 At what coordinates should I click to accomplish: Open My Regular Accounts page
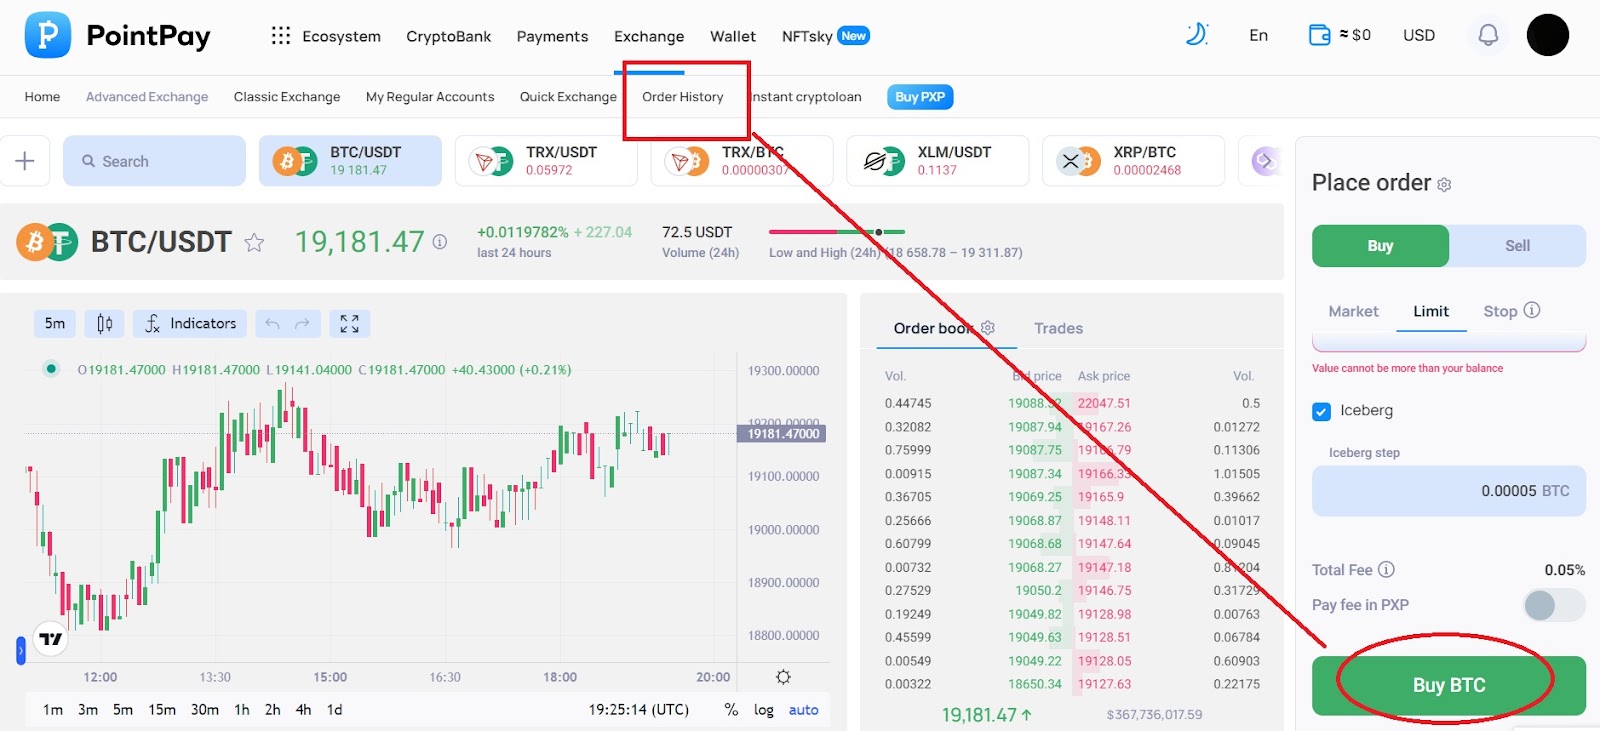[430, 97]
